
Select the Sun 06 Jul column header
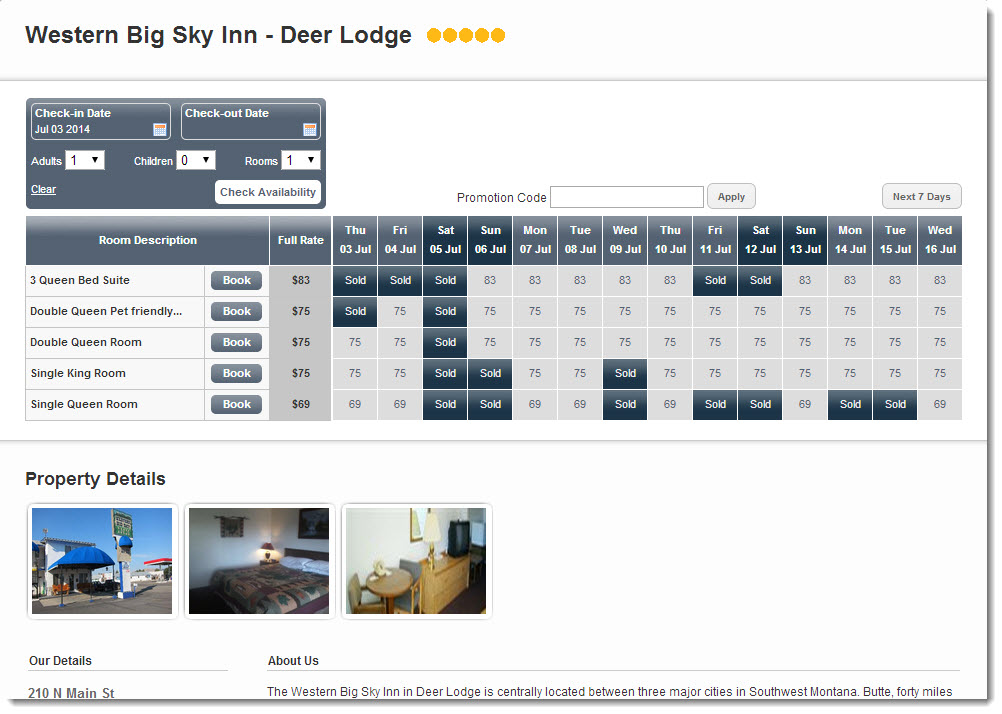click(490, 240)
